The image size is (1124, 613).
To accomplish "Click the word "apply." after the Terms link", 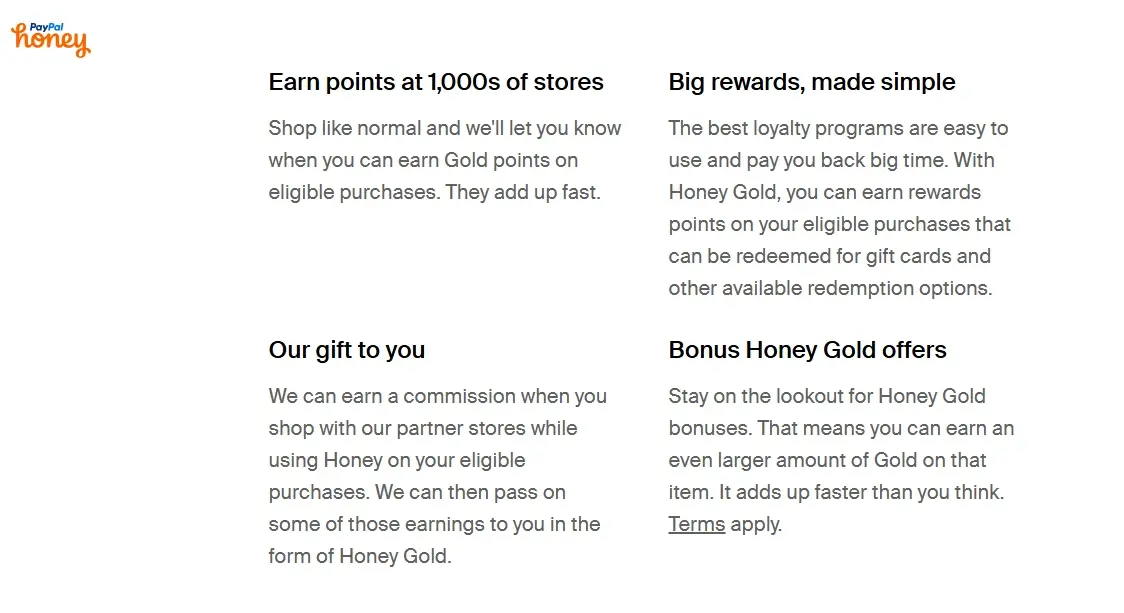I will coord(756,524).
